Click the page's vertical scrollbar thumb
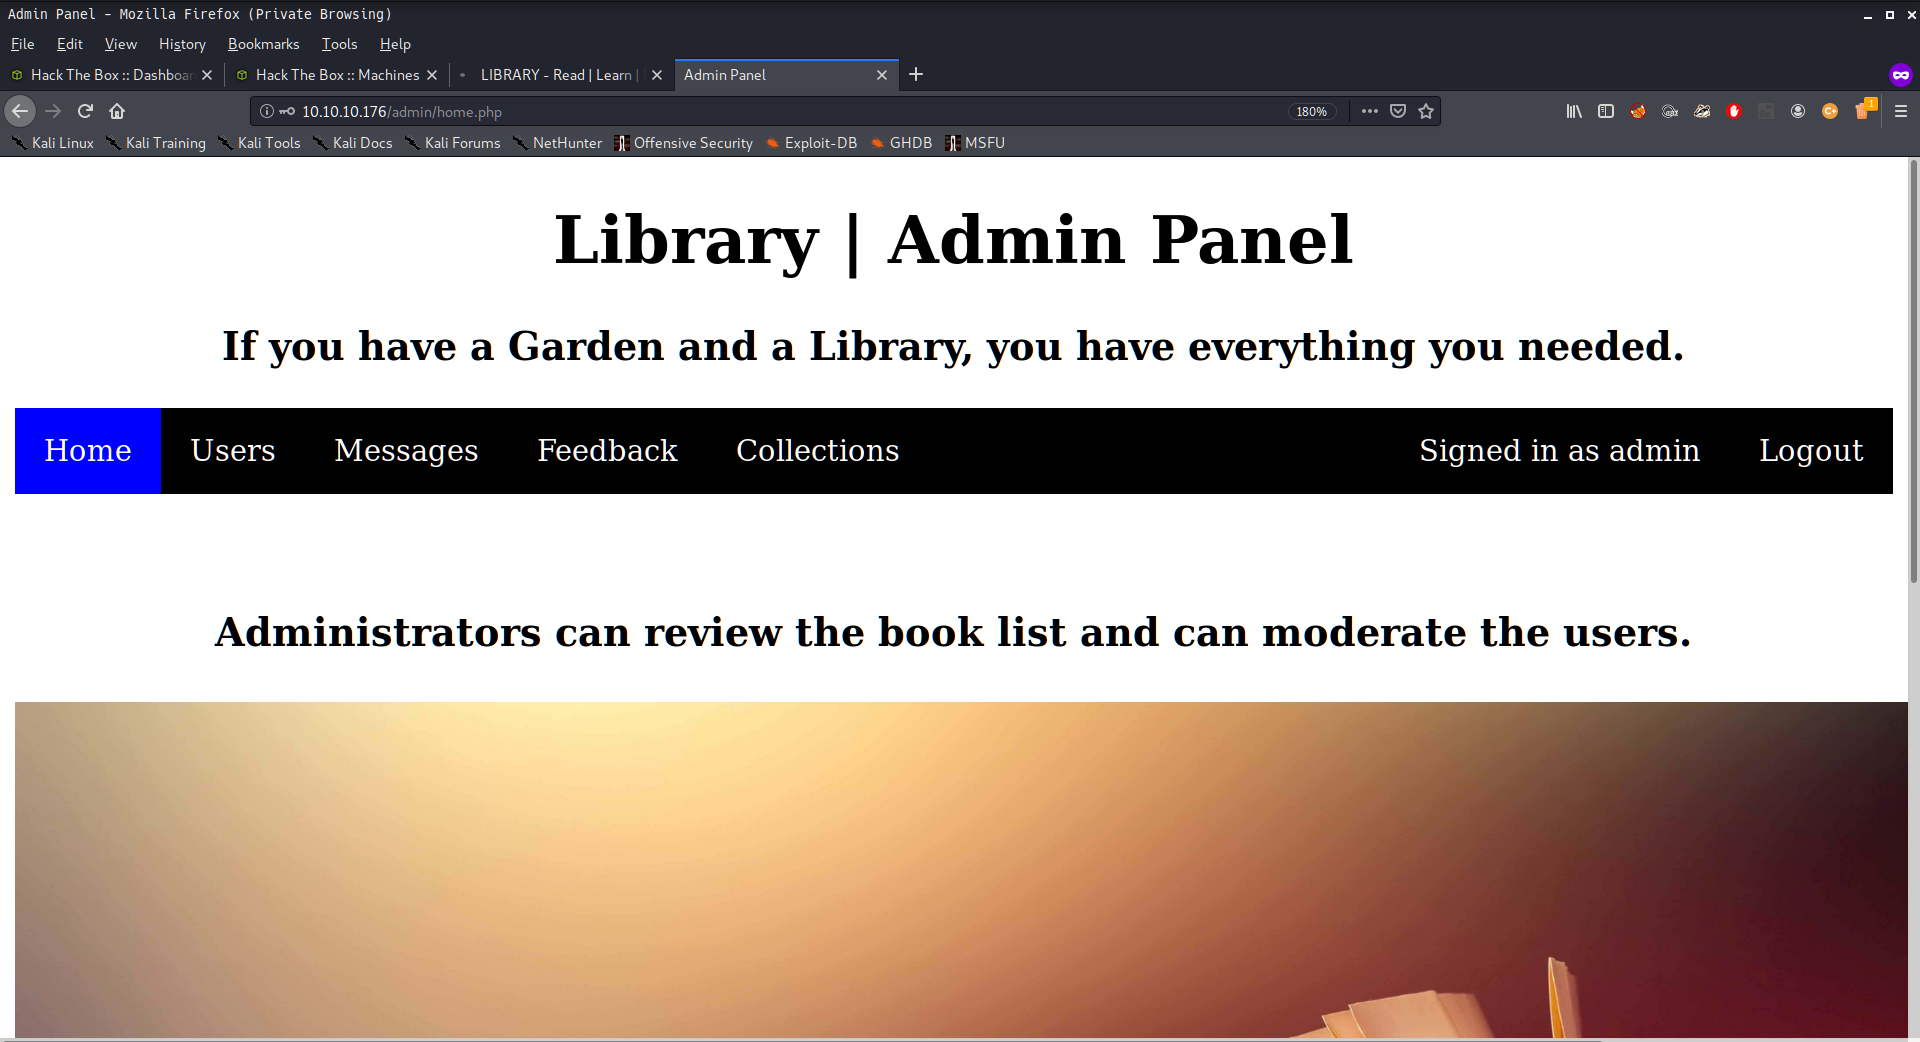Viewport: 1920px width, 1042px height. pos(1914,370)
